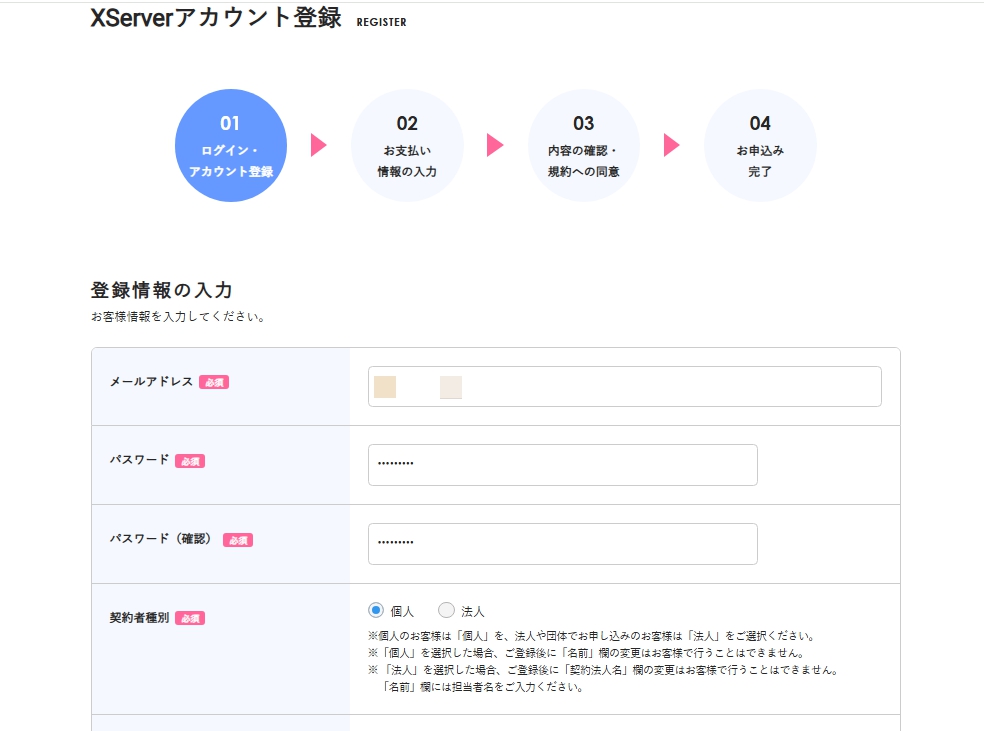Select step 02 お支払い情報の入力 circle
The image size is (984, 731).
point(407,144)
